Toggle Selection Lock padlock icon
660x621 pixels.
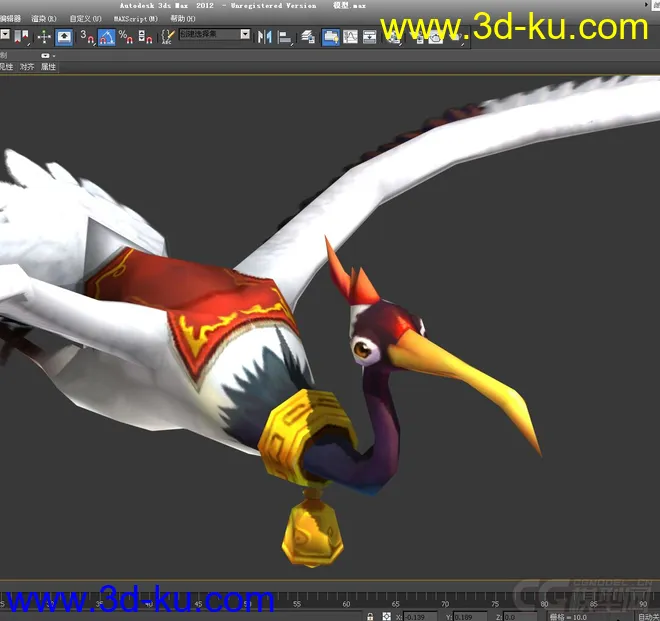(370, 616)
